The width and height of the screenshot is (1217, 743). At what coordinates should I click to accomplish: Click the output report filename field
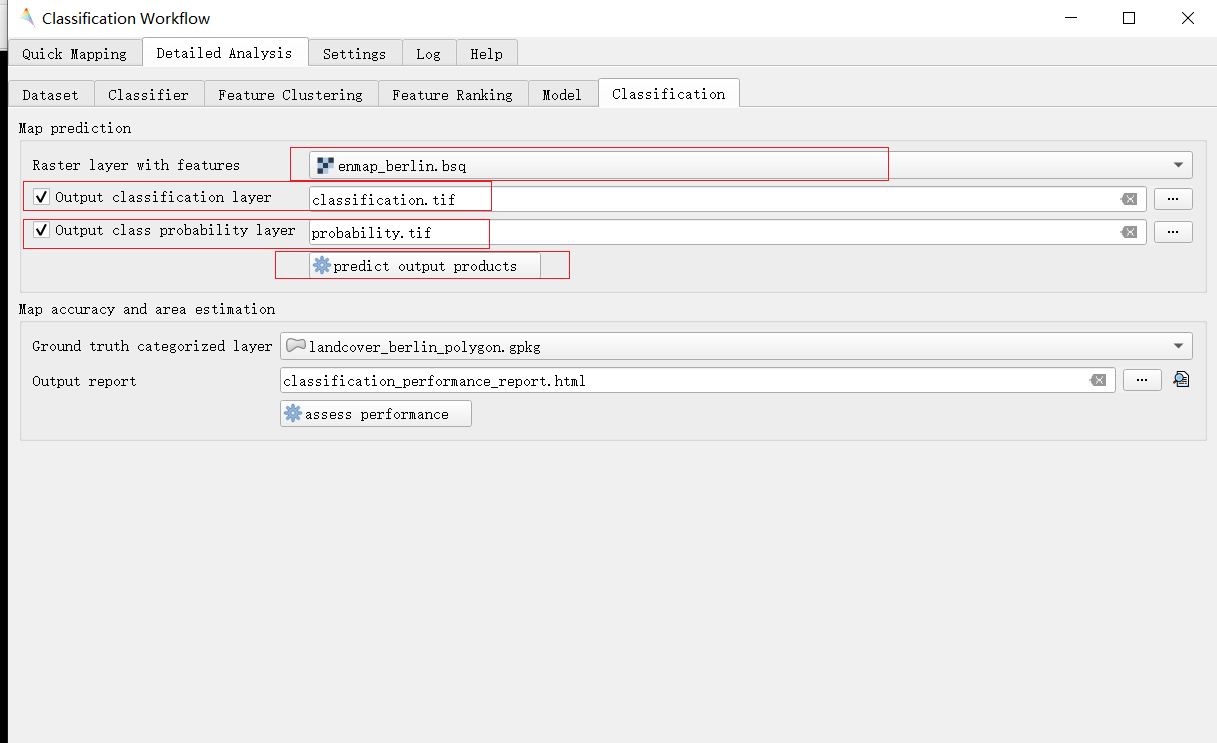coord(680,380)
